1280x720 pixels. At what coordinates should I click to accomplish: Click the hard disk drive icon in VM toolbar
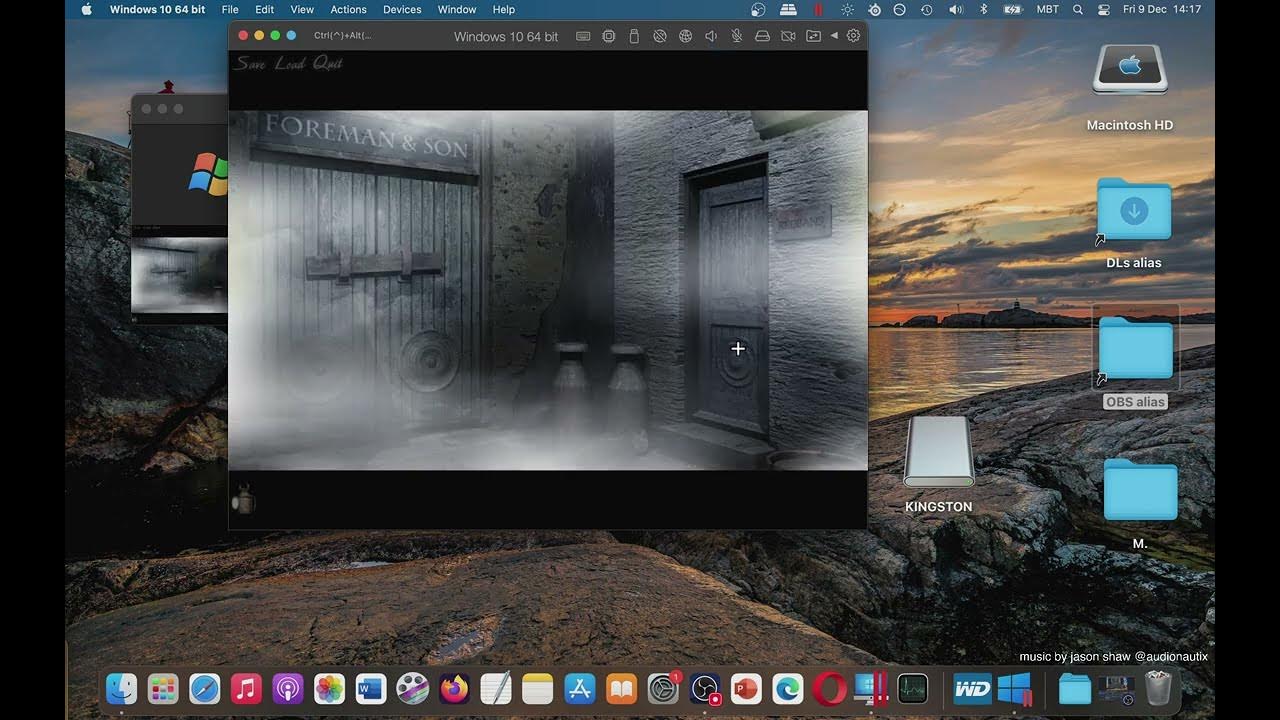(x=762, y=36)
